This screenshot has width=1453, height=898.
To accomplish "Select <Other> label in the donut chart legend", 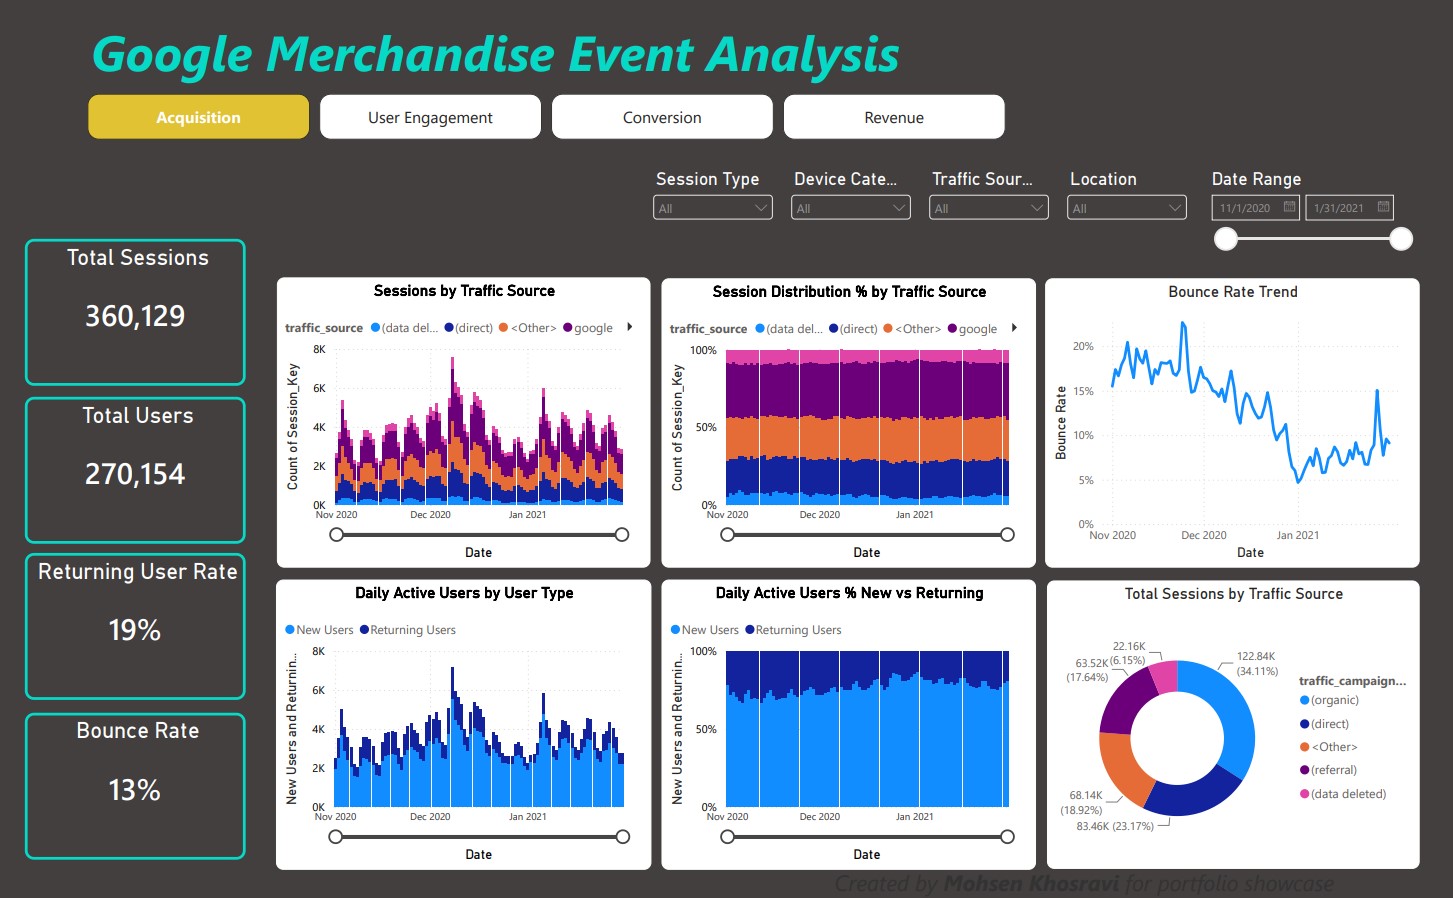I will click(1335, 747).
